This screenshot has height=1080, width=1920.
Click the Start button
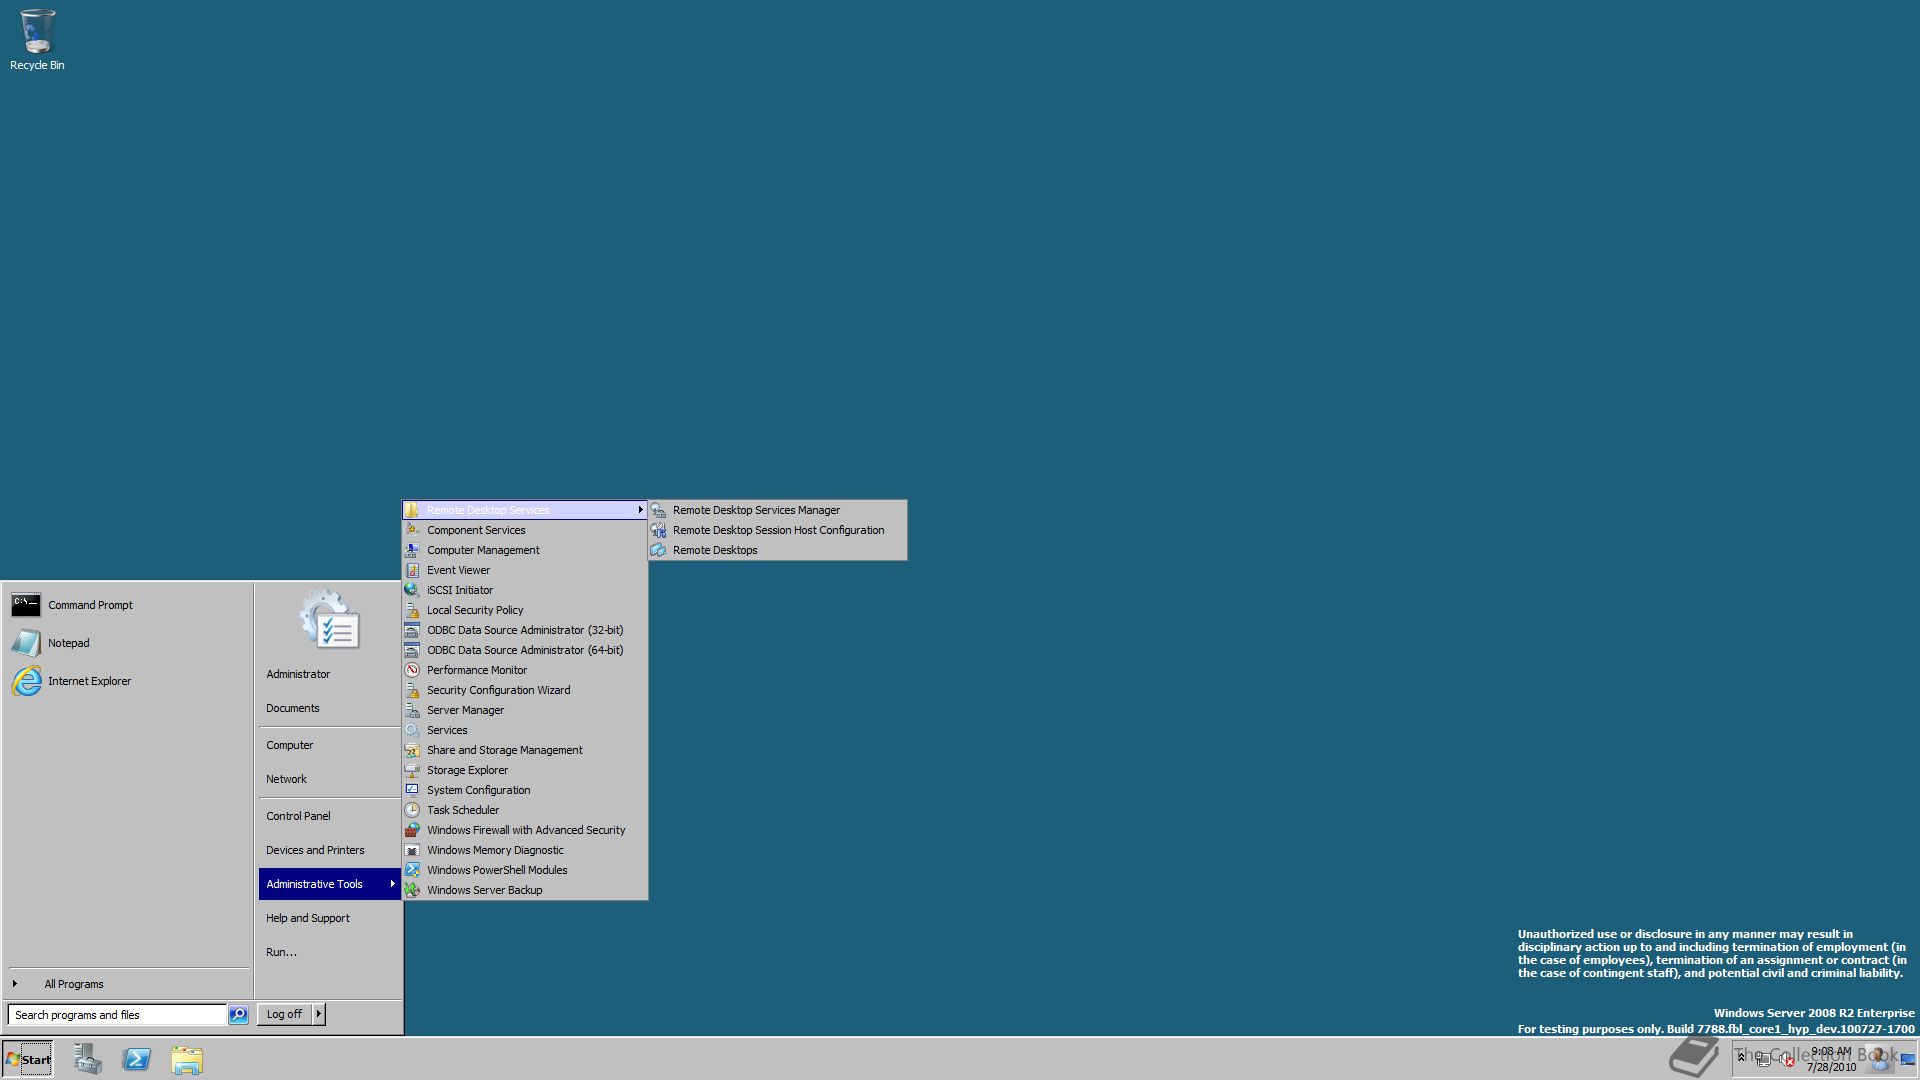28,1059
